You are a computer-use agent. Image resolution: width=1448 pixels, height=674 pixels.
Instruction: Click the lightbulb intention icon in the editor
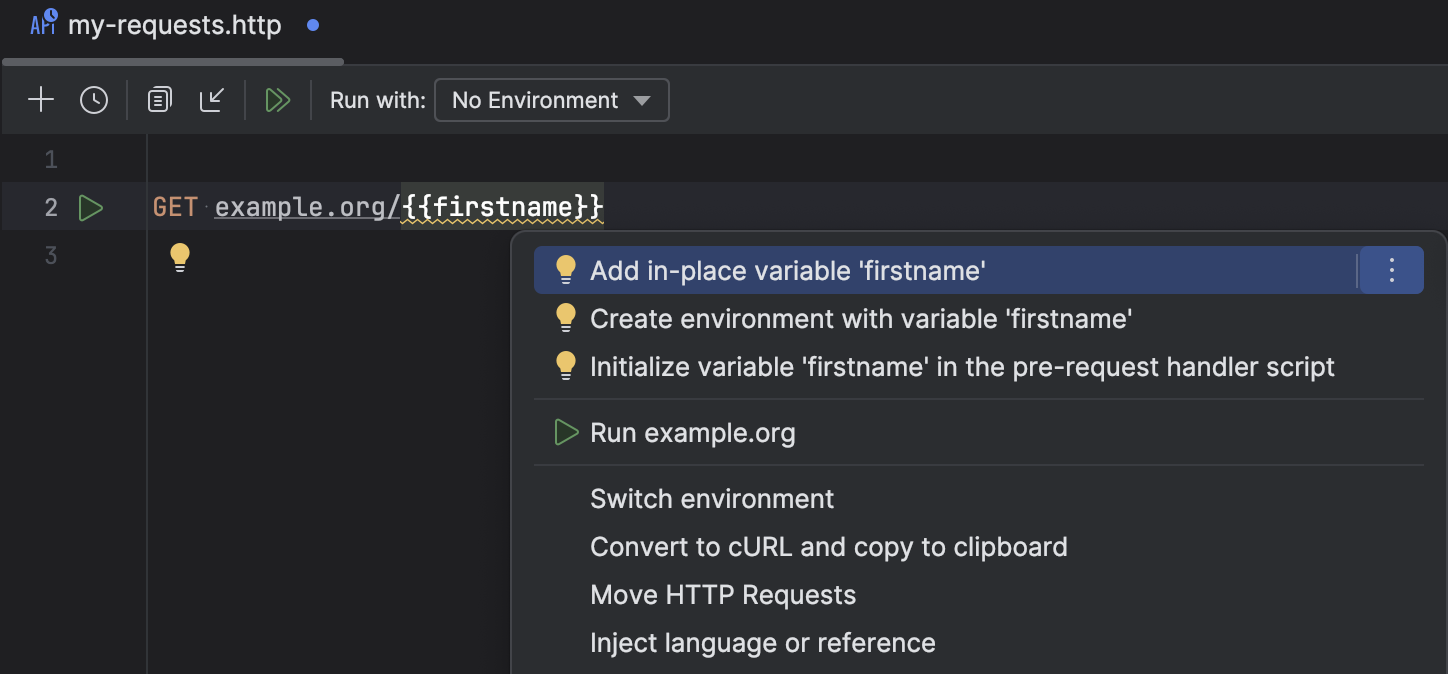[180, 256]
